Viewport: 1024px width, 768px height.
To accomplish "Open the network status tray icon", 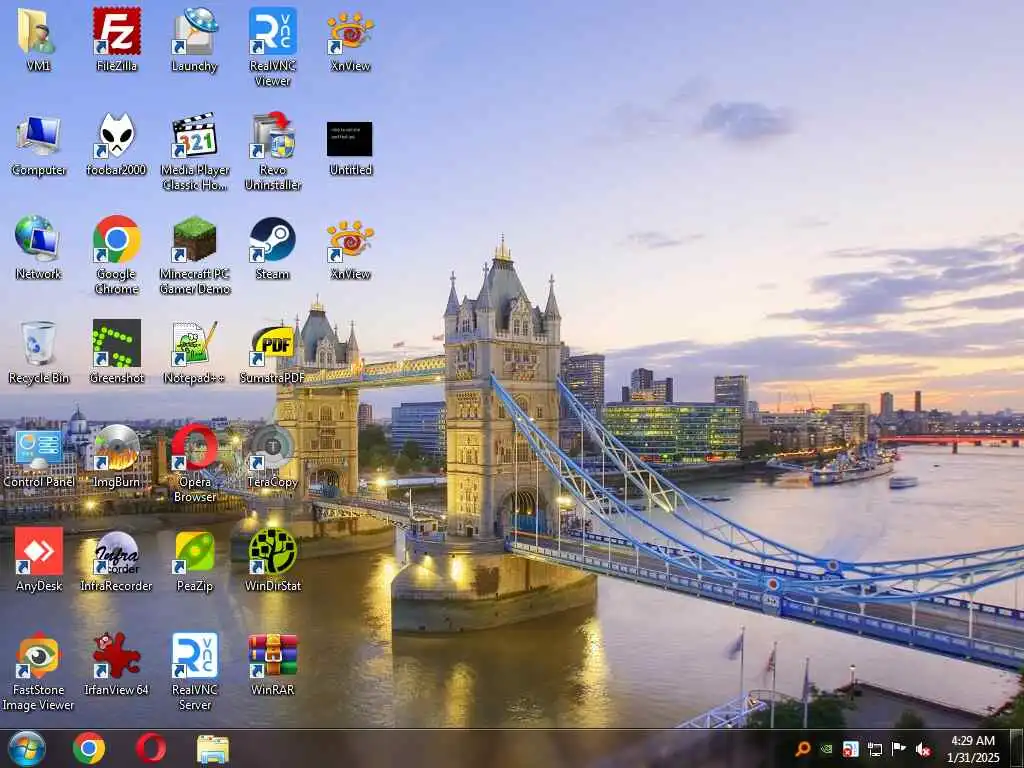I will [874, 749].
